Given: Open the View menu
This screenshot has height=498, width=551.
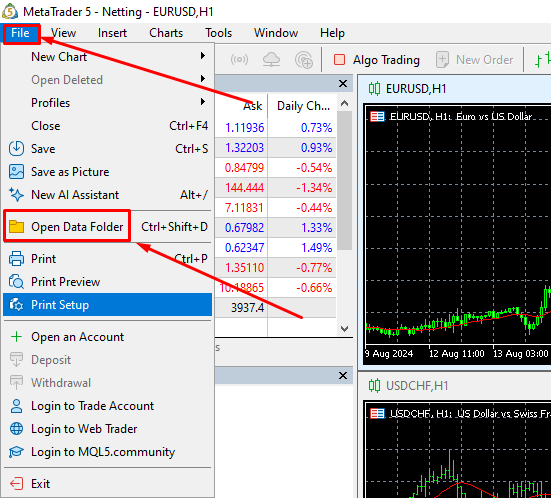Looking at the screenshot, I should pyautogui.click(x=63, y=33).
